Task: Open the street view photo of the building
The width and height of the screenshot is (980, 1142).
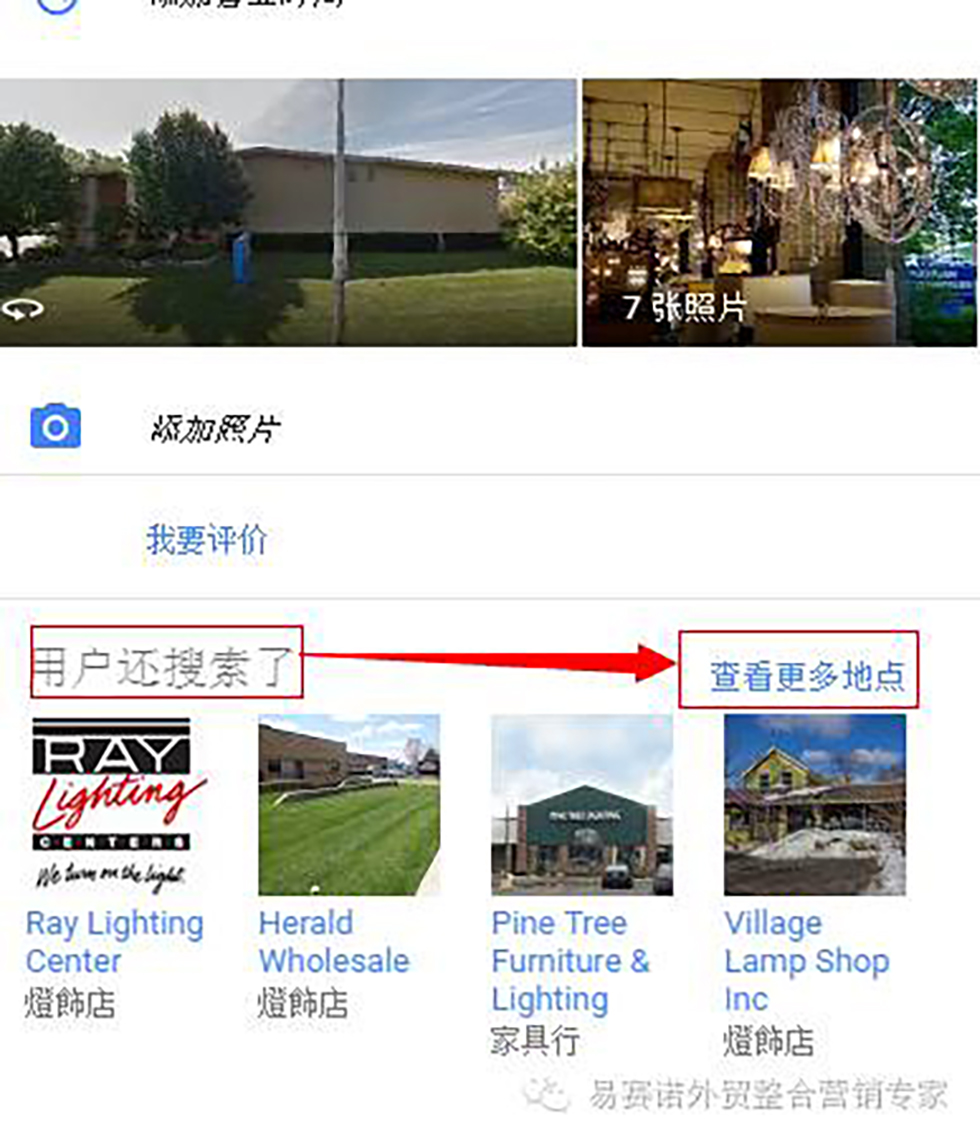Action: tap(288, 212)
